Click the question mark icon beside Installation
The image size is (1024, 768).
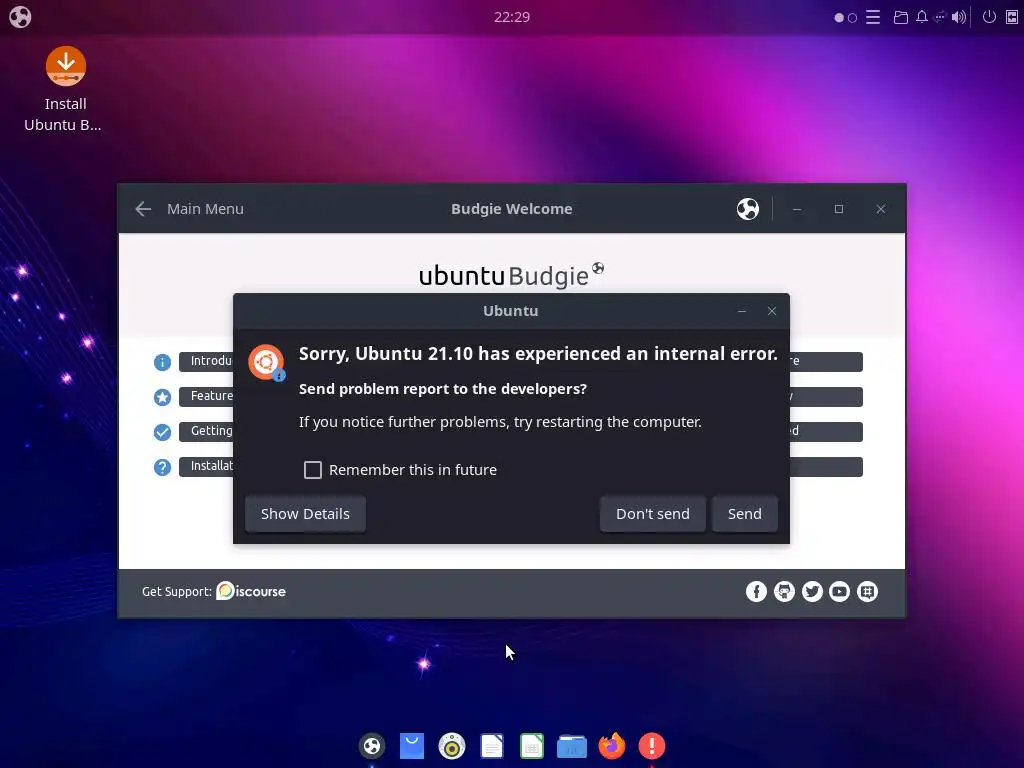tap(162, 468)
